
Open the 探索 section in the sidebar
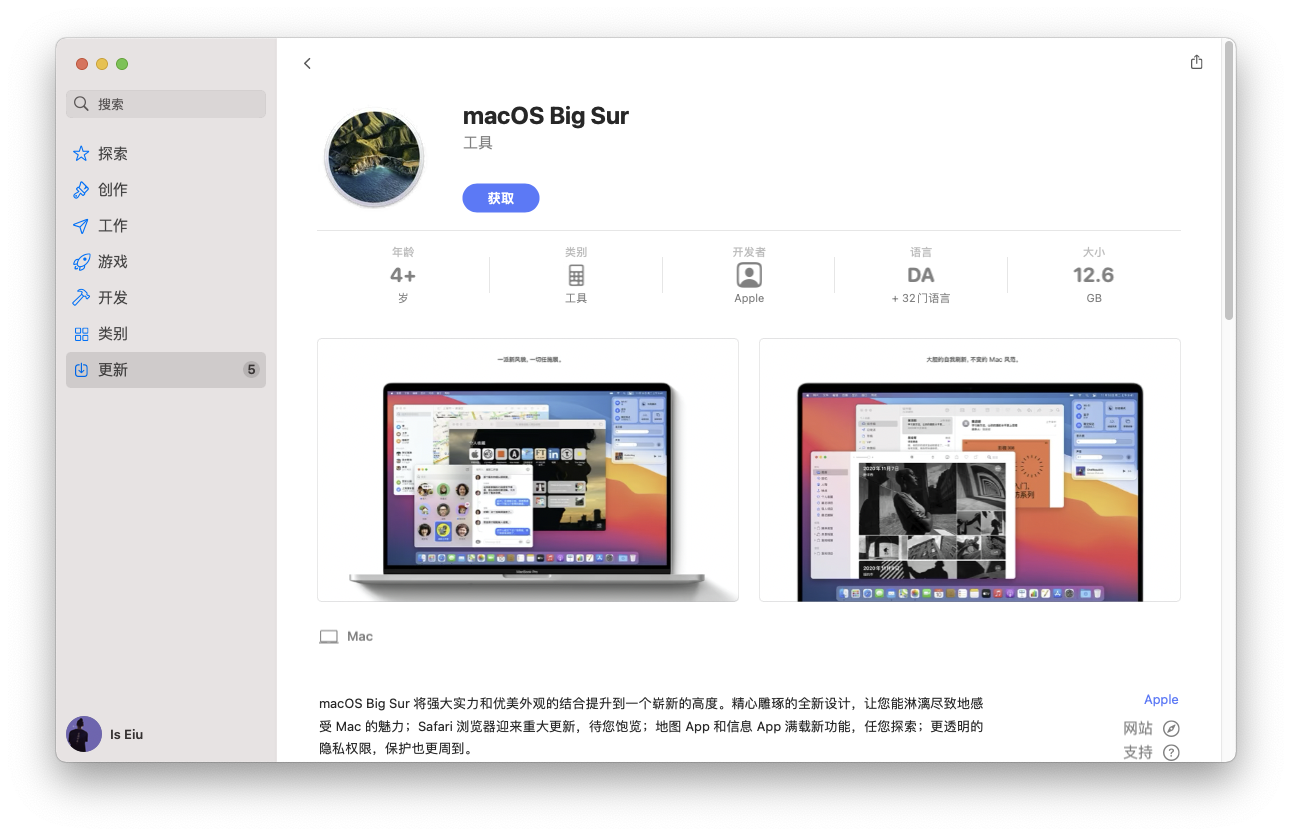(166, 154)
